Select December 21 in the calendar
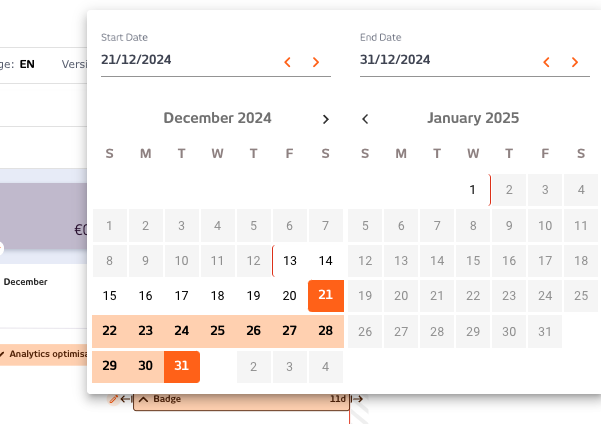601x424 pixels. tap(325, 296)
